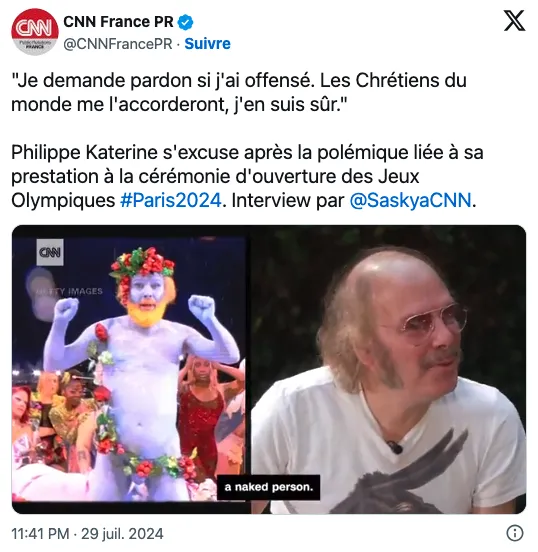Open the X logo in the corner
This screenshot has width=538, height=552.
(514, 21)
